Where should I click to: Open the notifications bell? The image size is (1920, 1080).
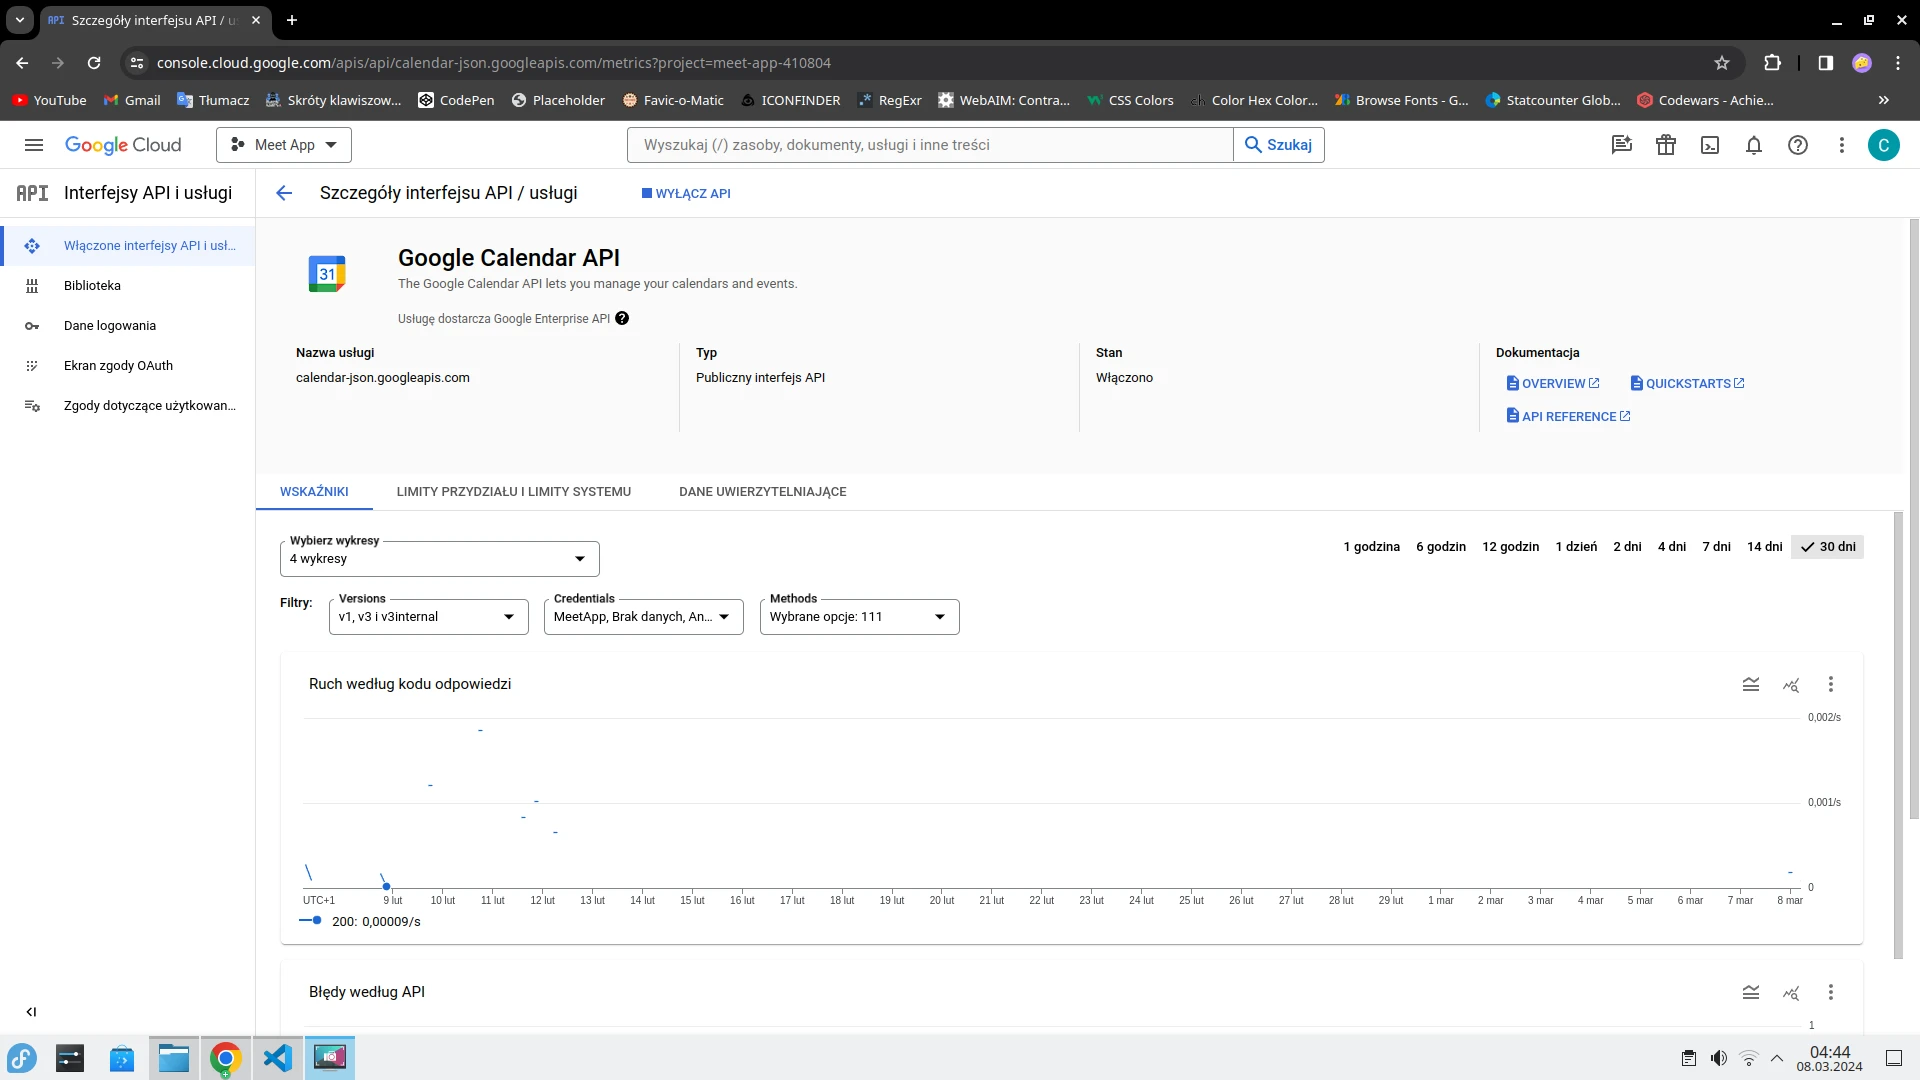pyautogui.click(x=1754, y=145)
